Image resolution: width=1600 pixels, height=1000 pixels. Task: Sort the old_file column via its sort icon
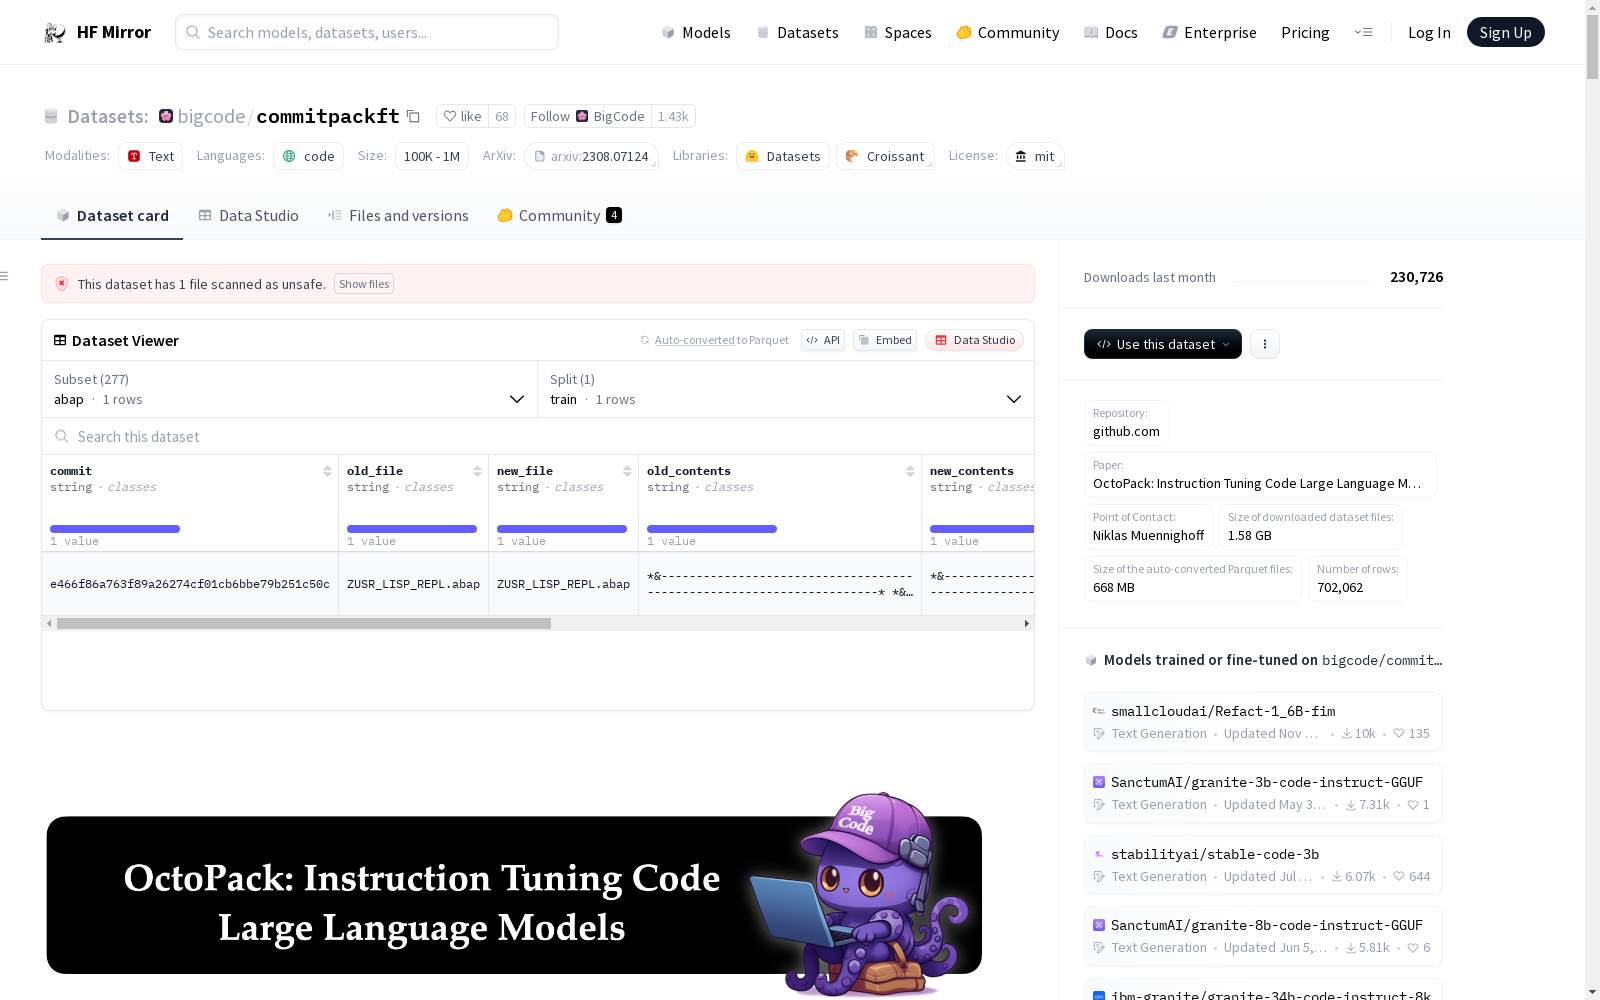tap(477, 471)
